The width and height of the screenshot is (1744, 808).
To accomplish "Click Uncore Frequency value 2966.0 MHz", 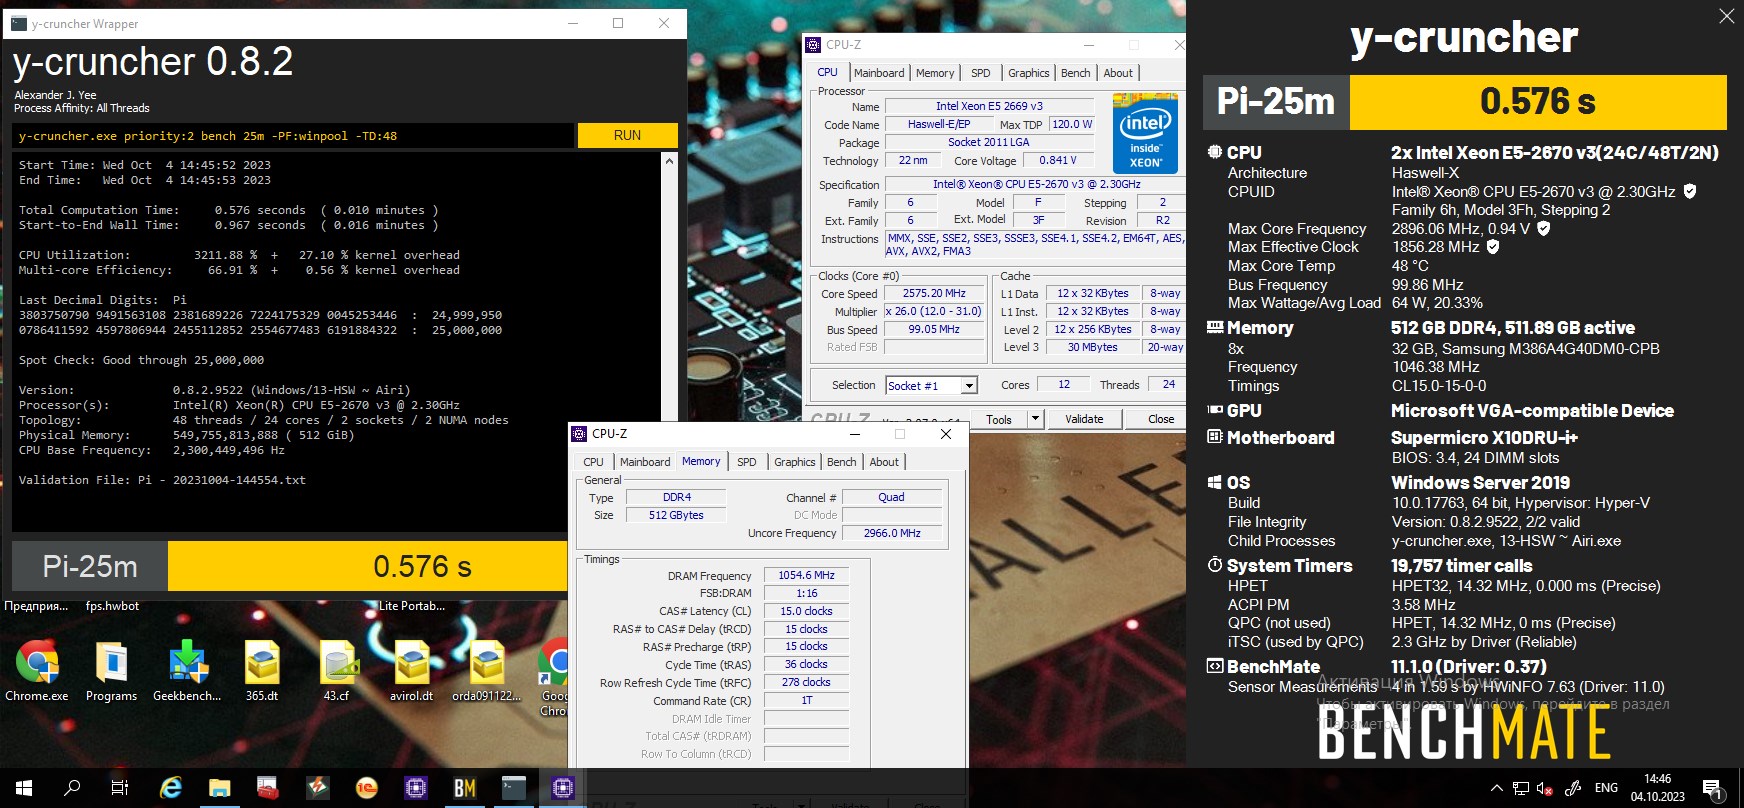I will (892, 533).
